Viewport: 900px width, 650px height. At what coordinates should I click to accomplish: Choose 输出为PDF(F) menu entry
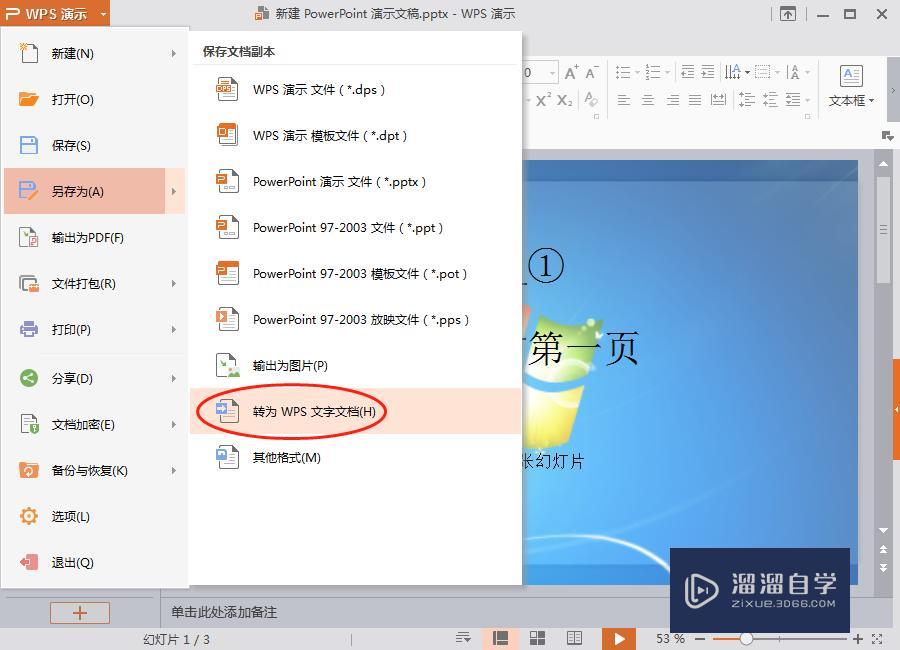point(95,237)
